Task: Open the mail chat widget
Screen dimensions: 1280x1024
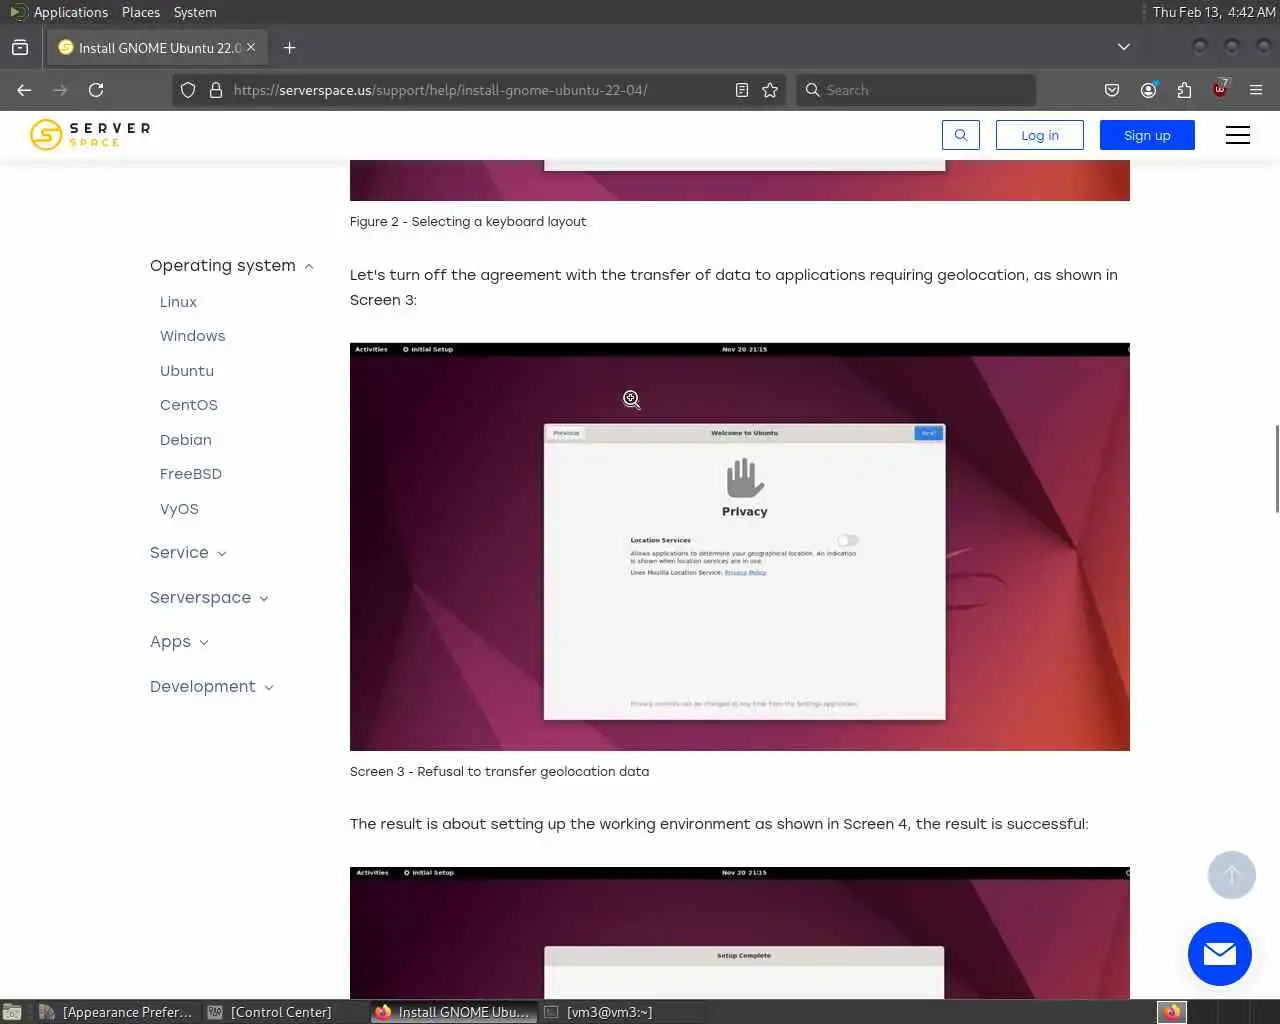Action: pyautogui.click(x=1220, y=954)
